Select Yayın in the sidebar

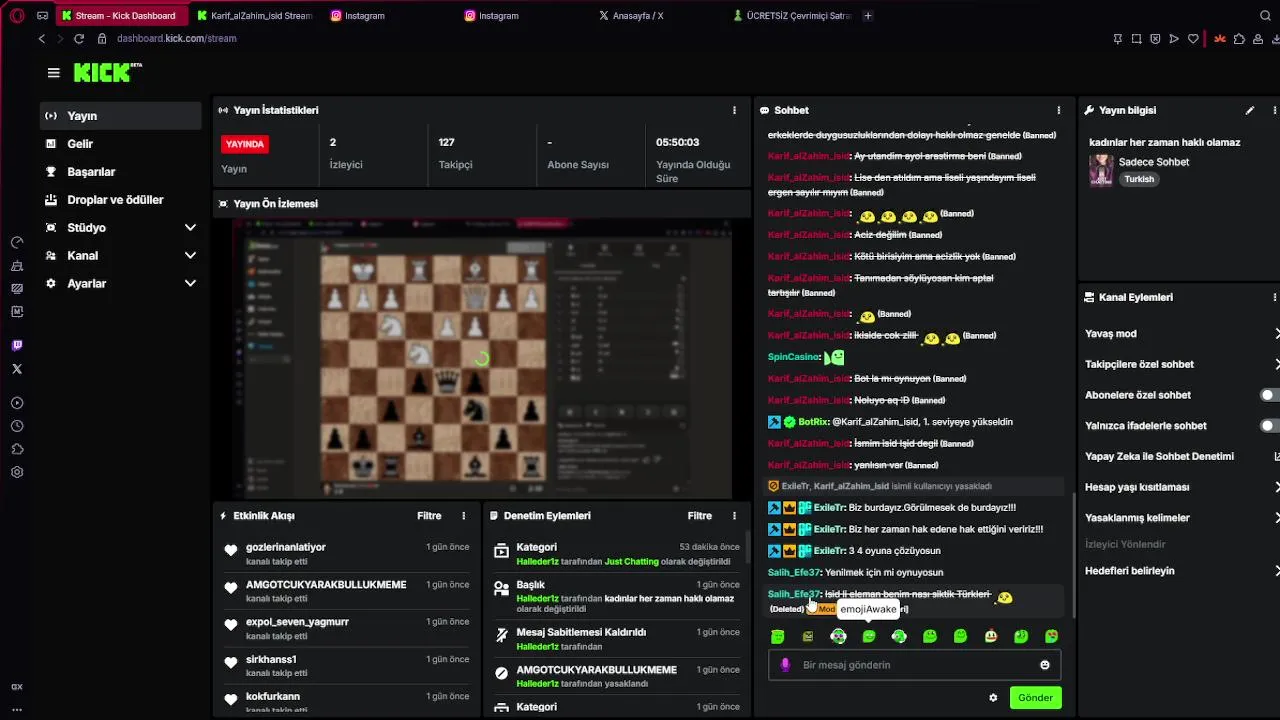point(120,116)
